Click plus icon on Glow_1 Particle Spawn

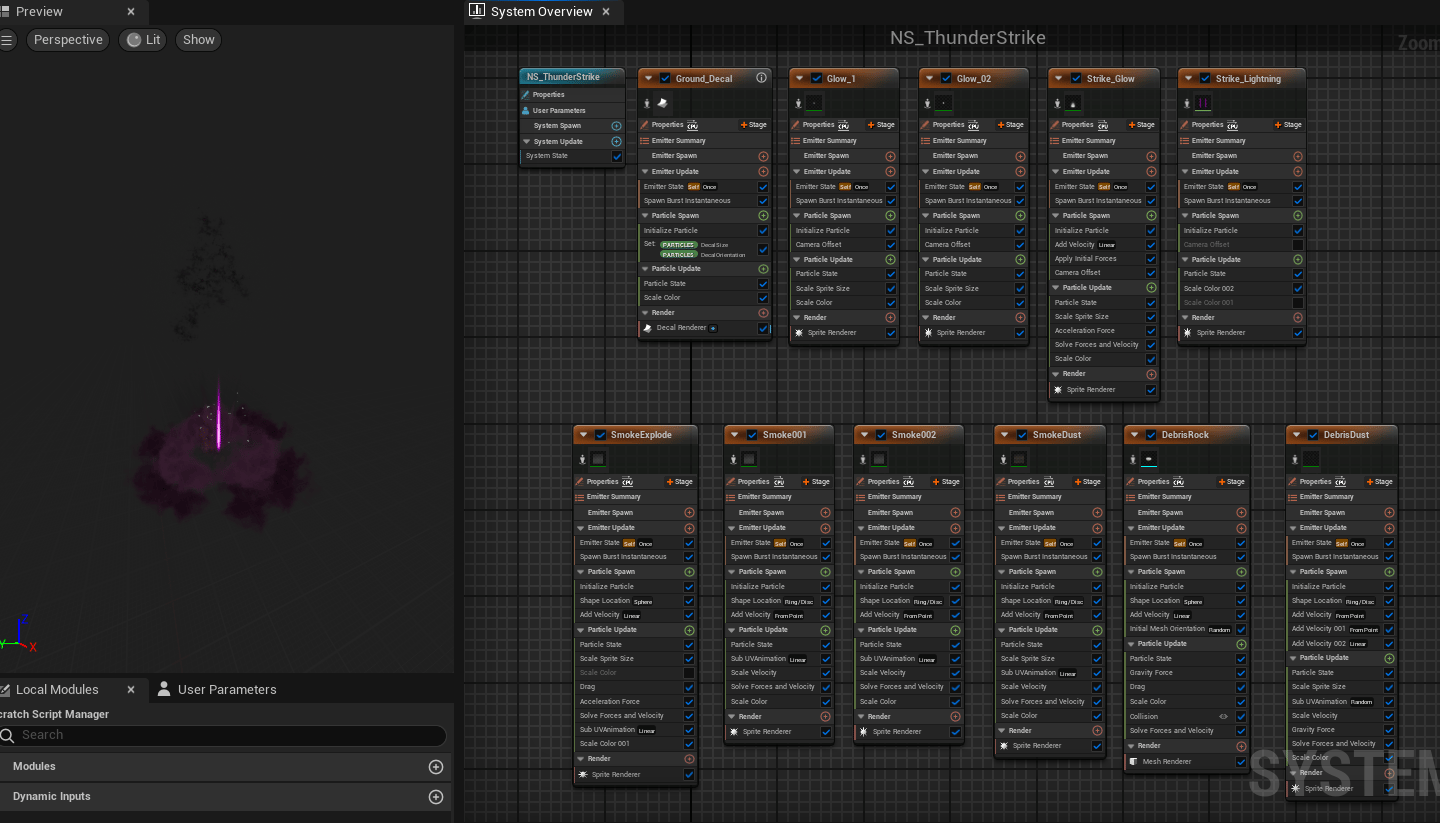[890, 215]
